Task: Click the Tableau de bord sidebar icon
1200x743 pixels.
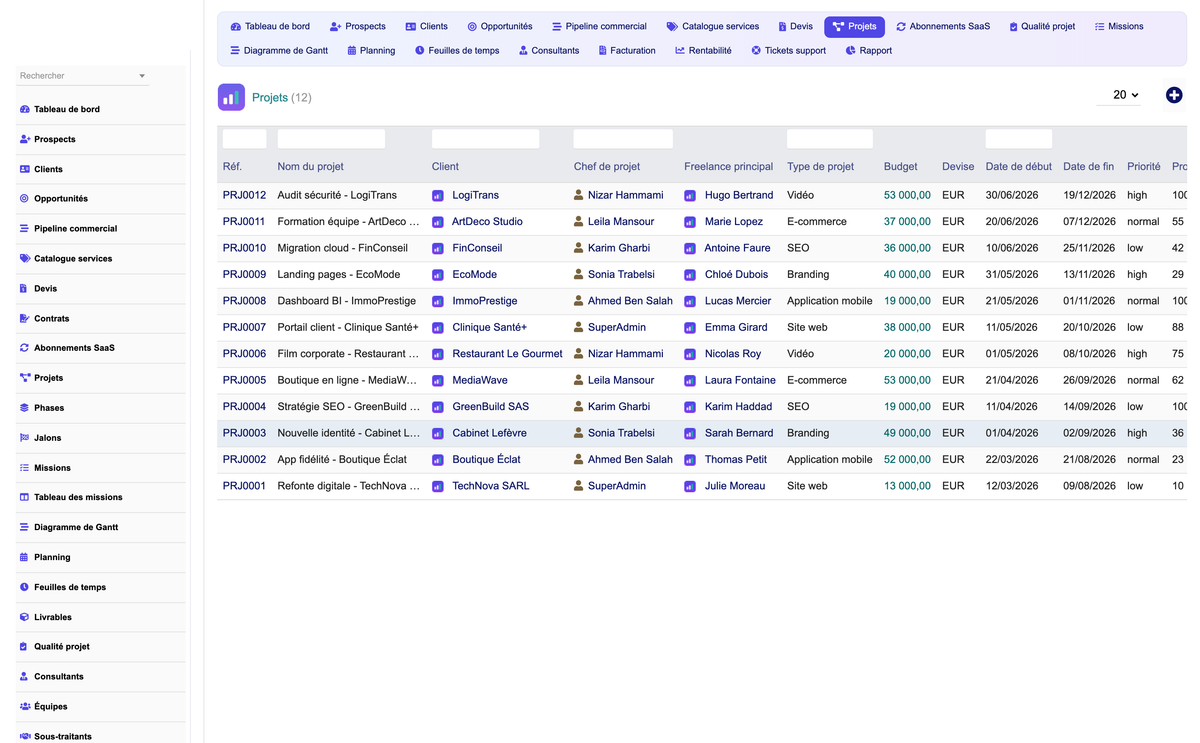Action: 25,109
